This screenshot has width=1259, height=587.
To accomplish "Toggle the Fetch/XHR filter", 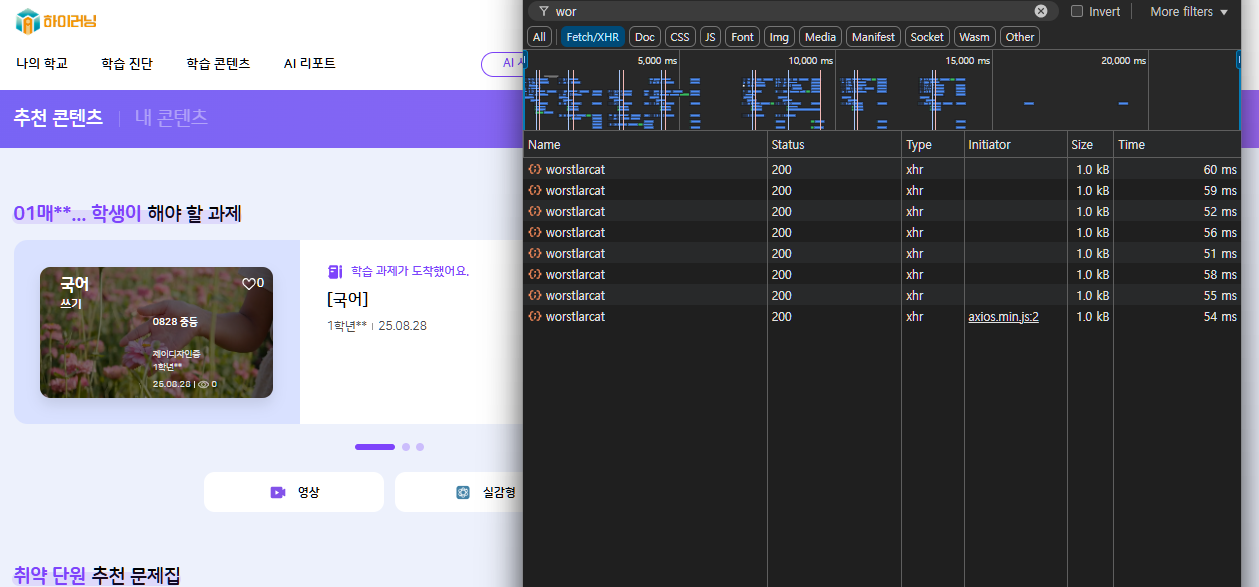I will [593, 37].
